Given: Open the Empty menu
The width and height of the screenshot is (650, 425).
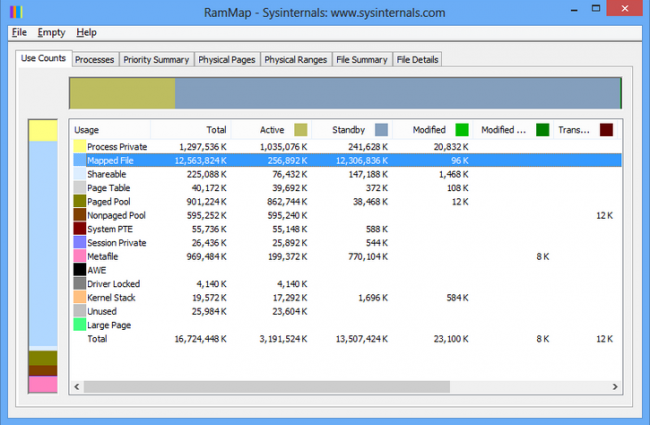Looking at the screenshot, I should coord(51,32).
